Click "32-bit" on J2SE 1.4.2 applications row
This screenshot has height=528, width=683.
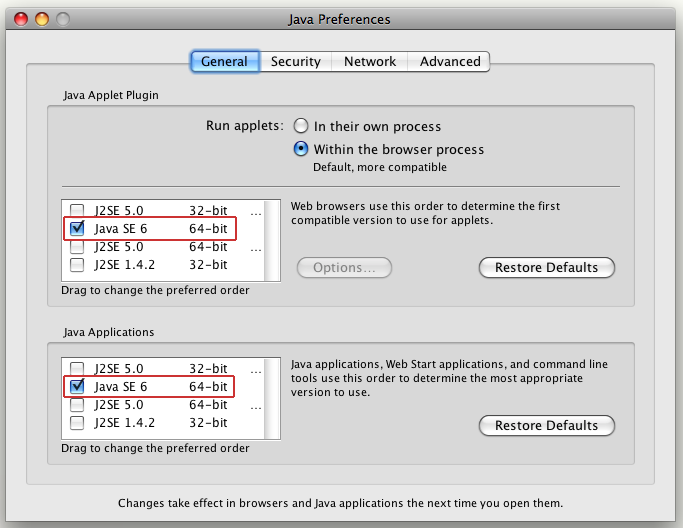[208, 423]
